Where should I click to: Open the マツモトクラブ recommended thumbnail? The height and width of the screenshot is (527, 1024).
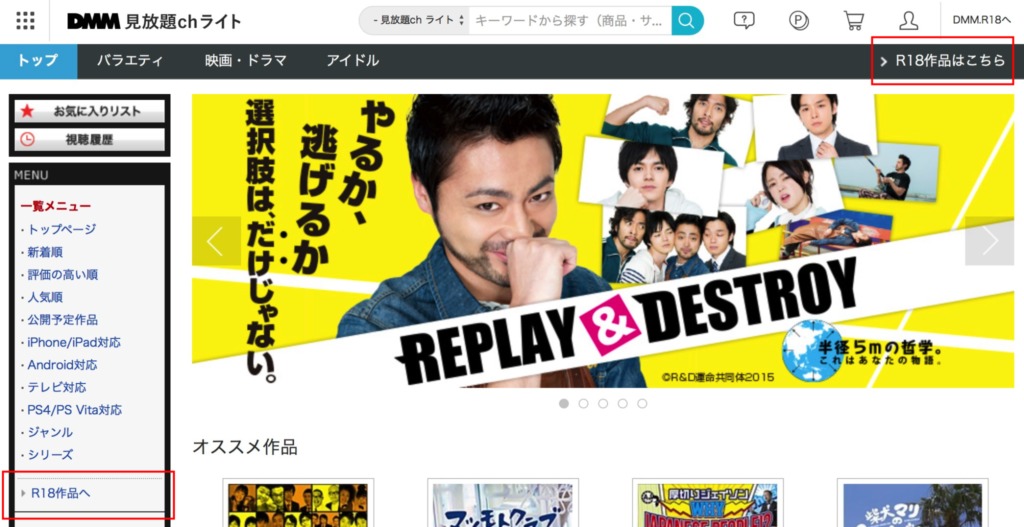[x=503, y=504]
